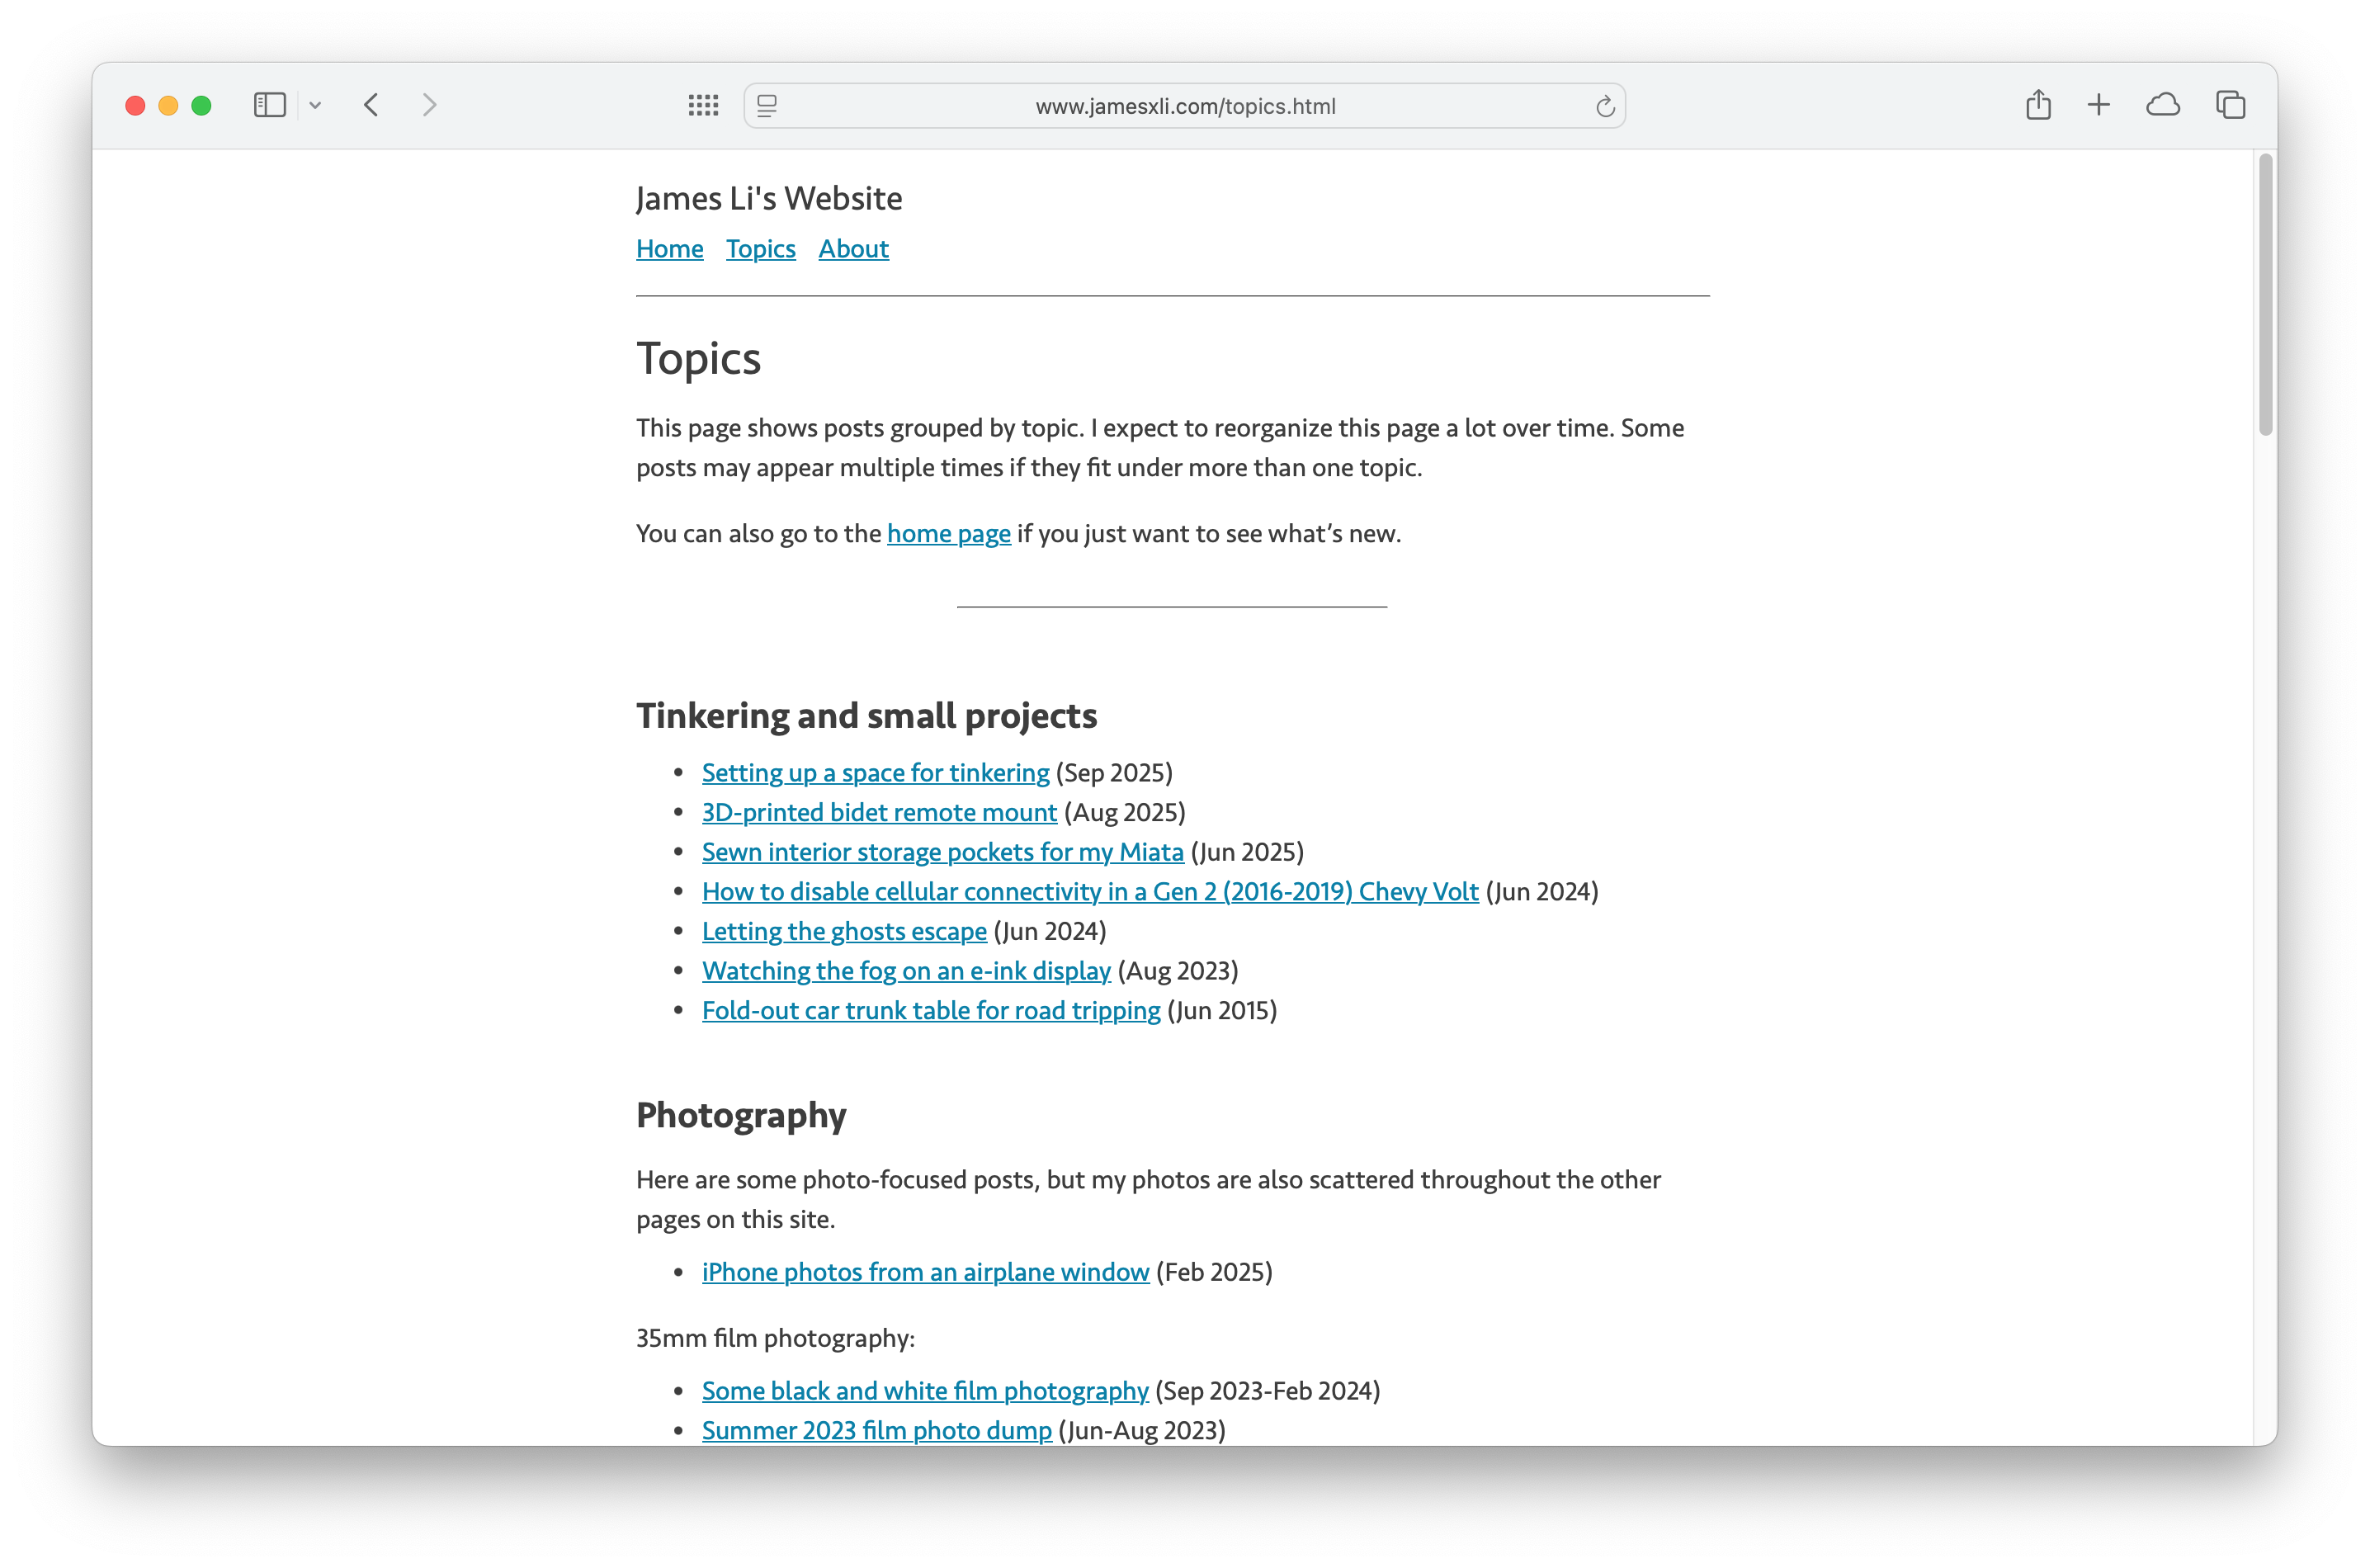This screenshot has width=2370, height=1568.
Task: Show iCloud Tabs
Action: click(2162, 105)
